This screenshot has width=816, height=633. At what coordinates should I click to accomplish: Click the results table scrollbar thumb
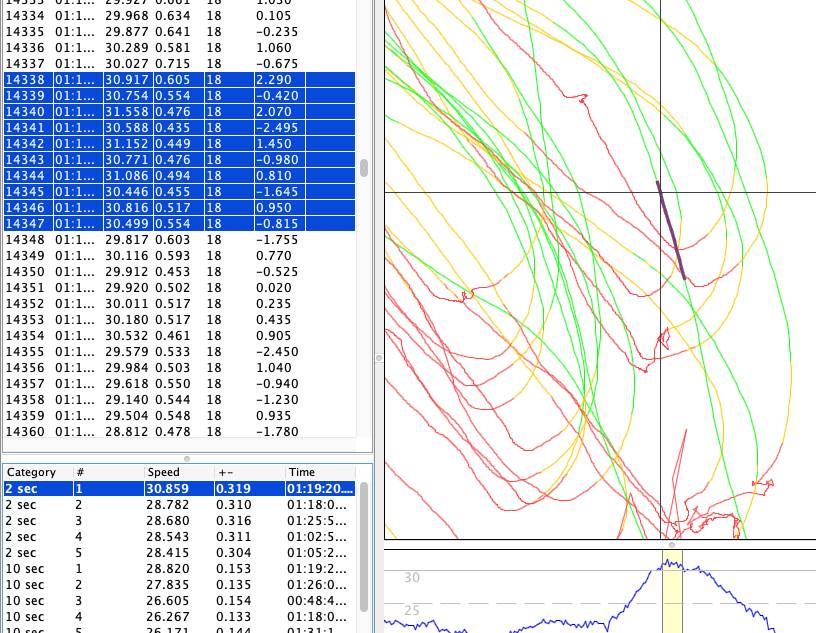[364, 545]
